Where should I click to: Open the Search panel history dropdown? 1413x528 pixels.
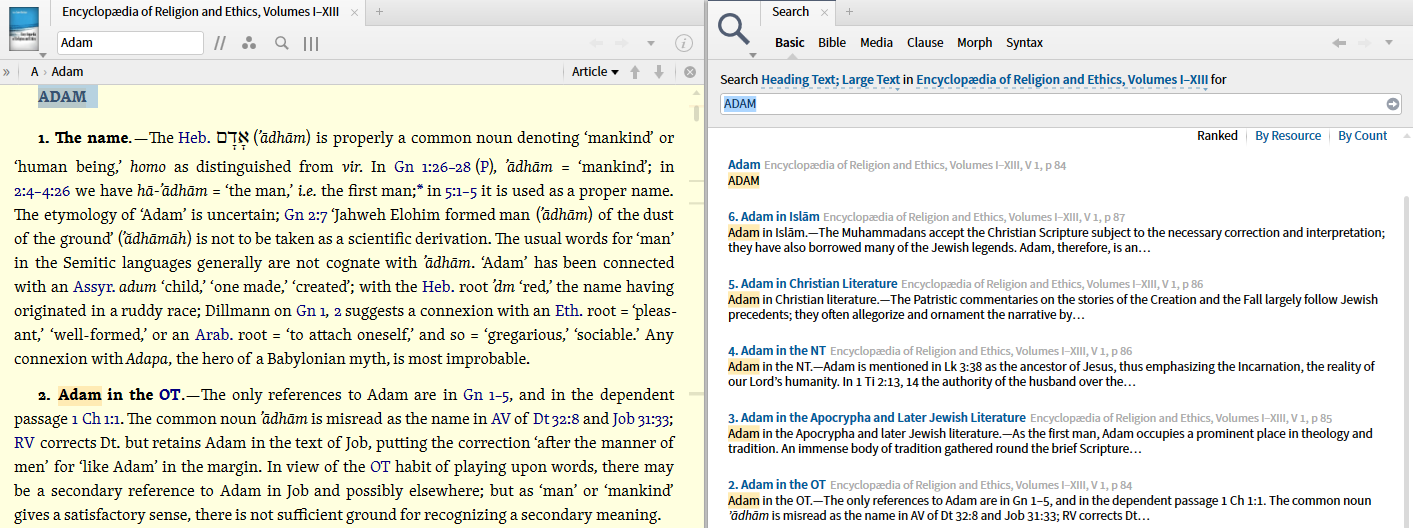[x=1389, y=43]
